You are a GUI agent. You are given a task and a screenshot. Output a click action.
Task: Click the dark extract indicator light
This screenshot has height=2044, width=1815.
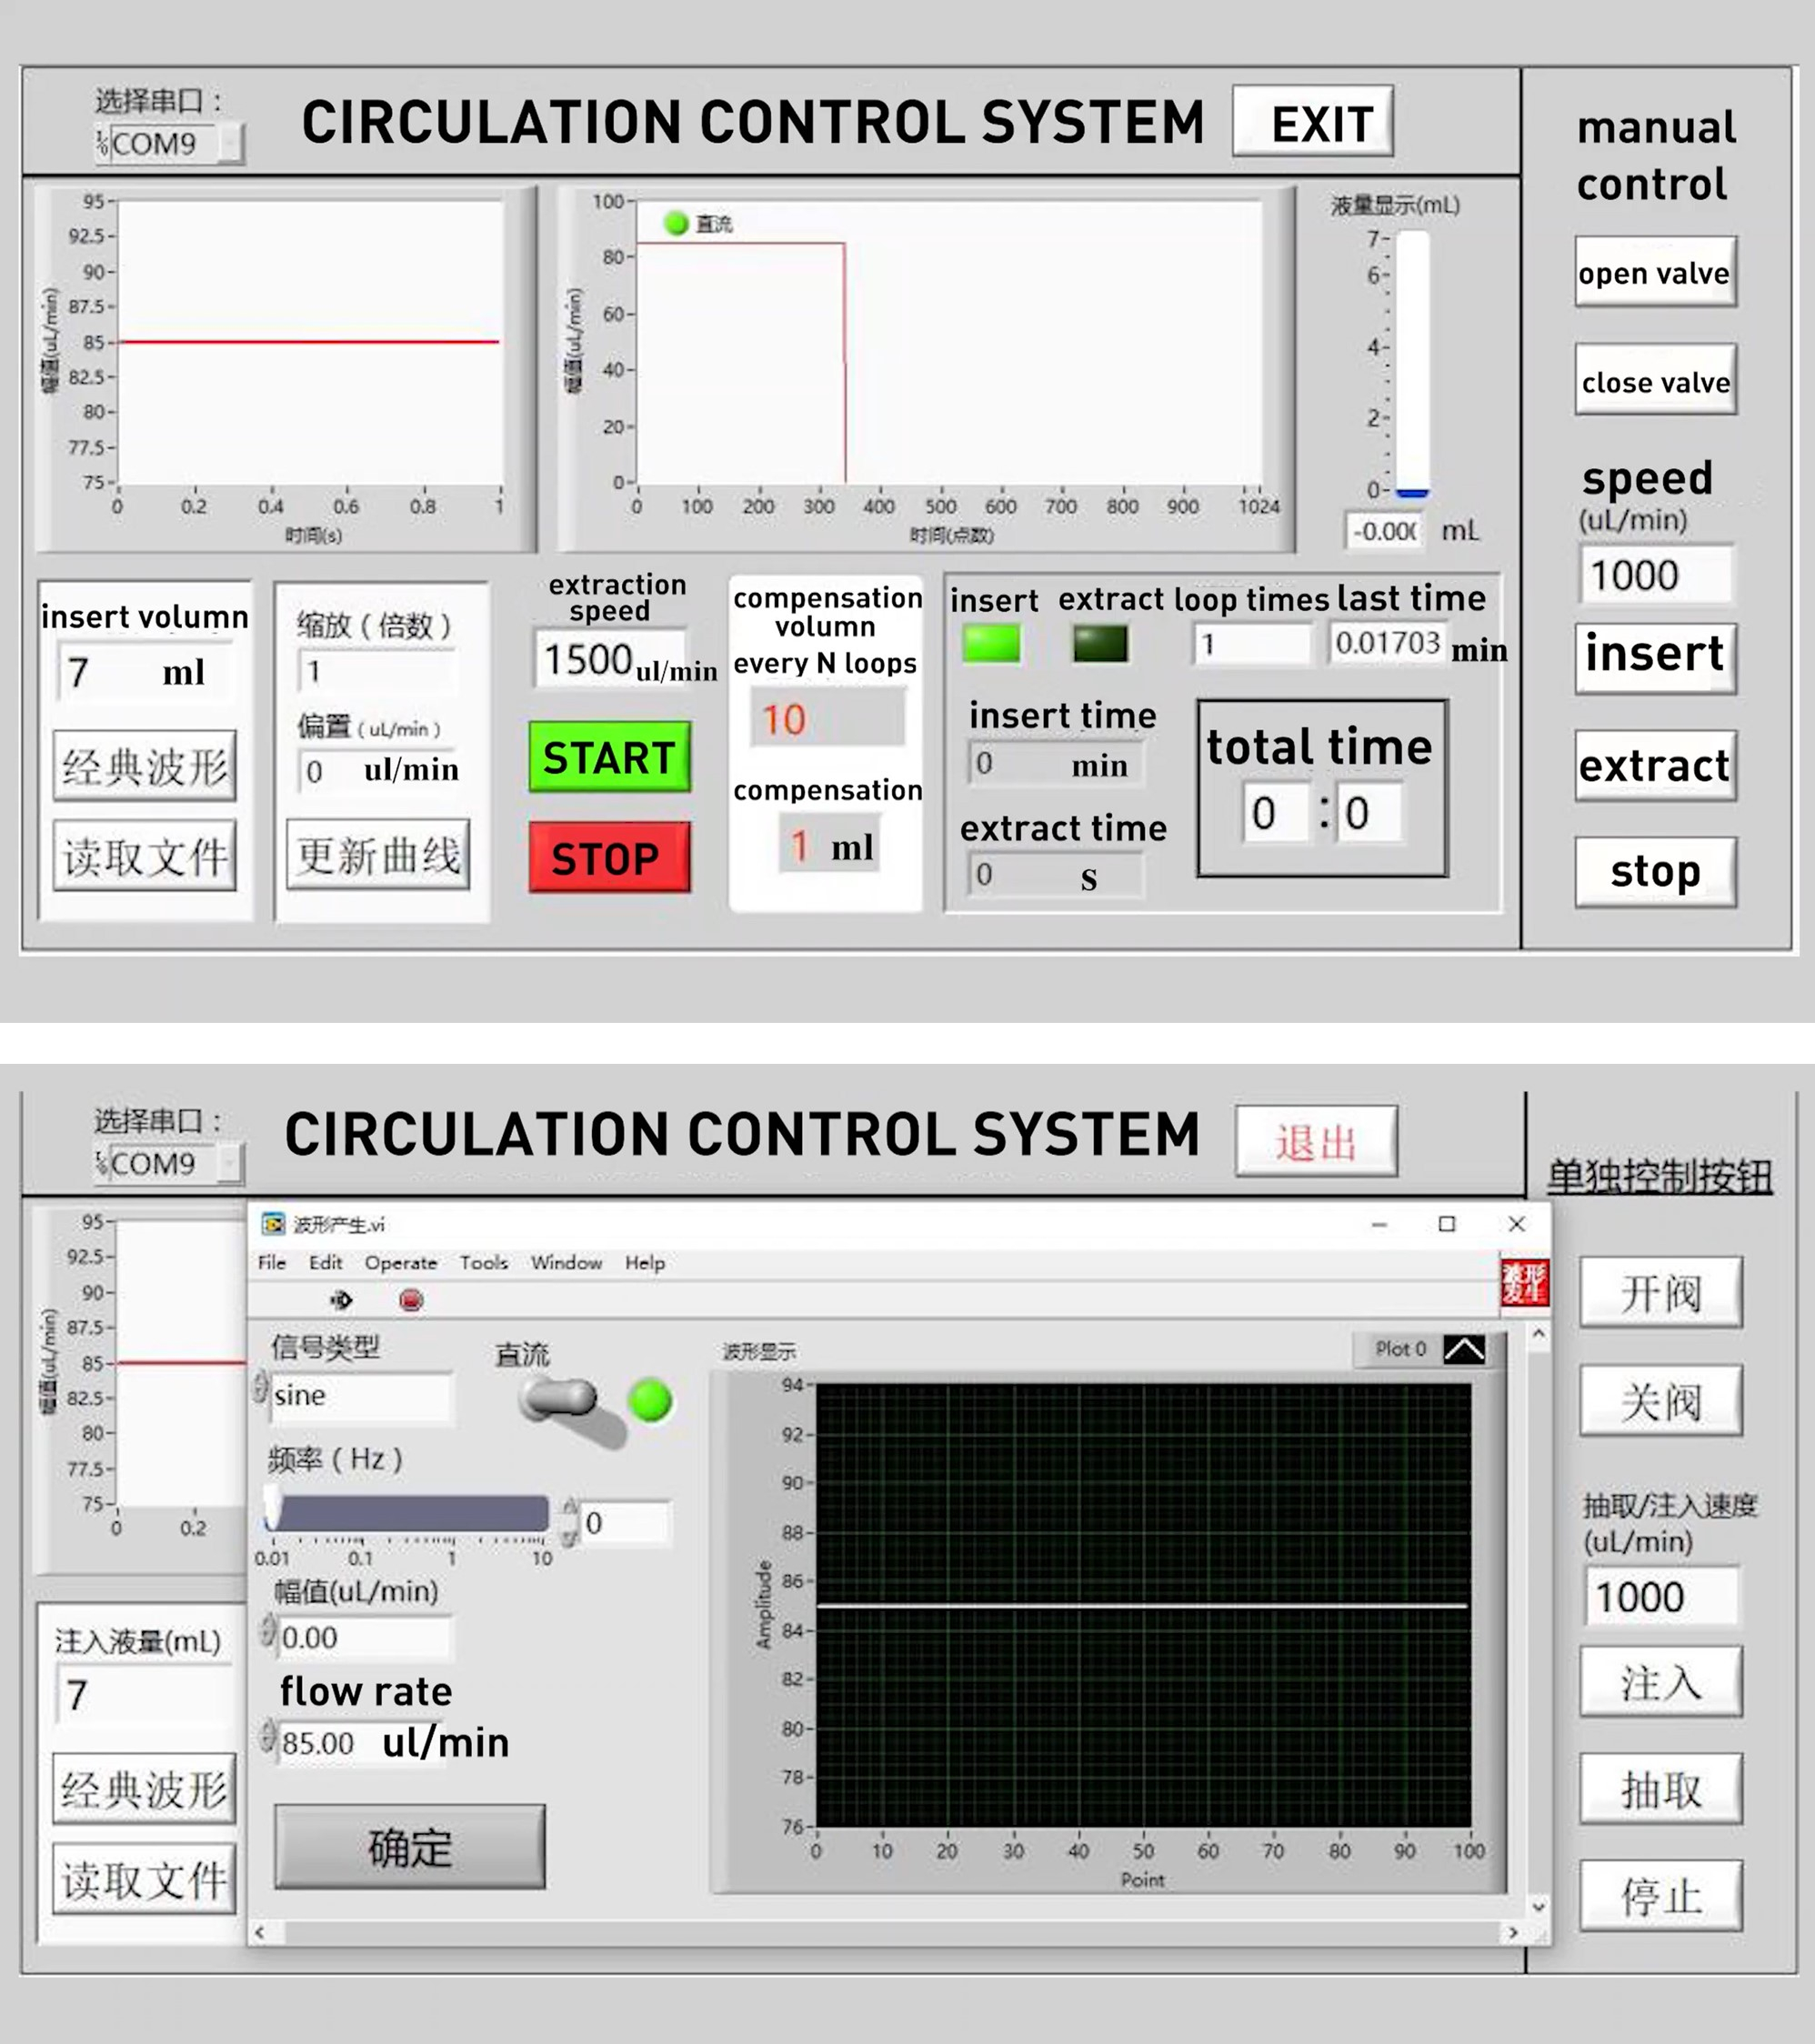click(1099, 644)
